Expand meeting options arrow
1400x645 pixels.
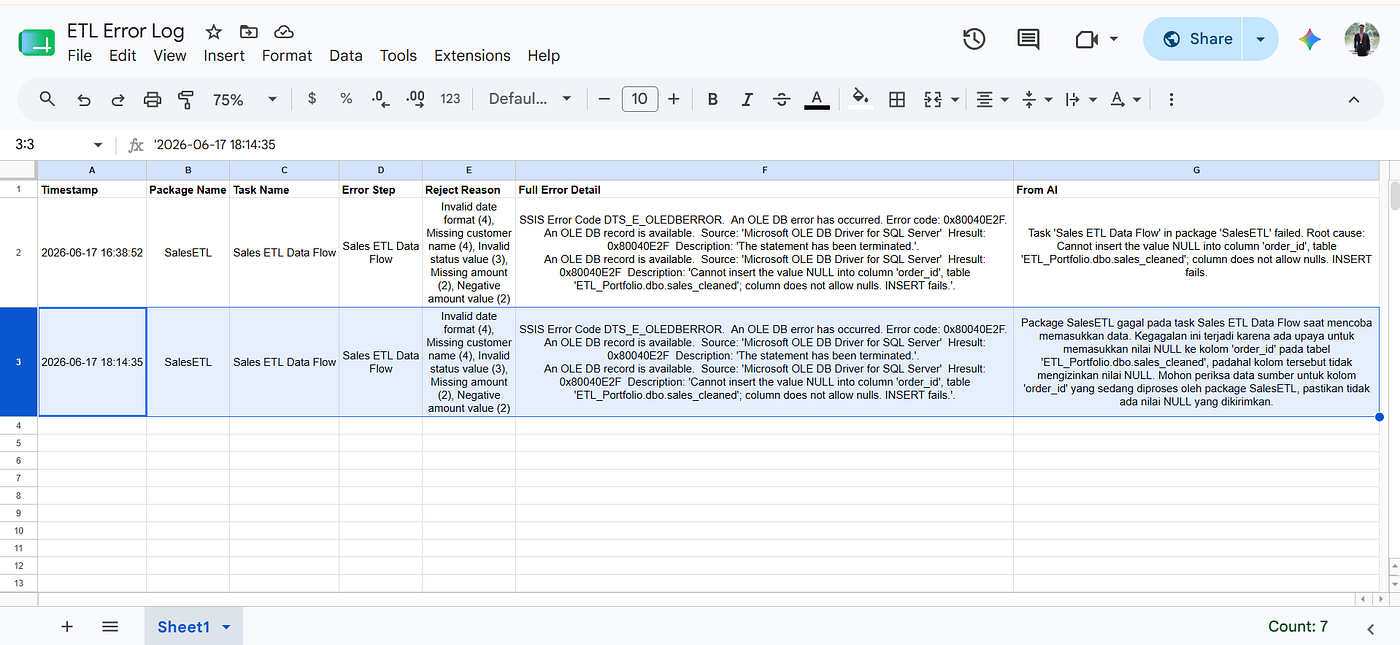(x=1114, y=40)
